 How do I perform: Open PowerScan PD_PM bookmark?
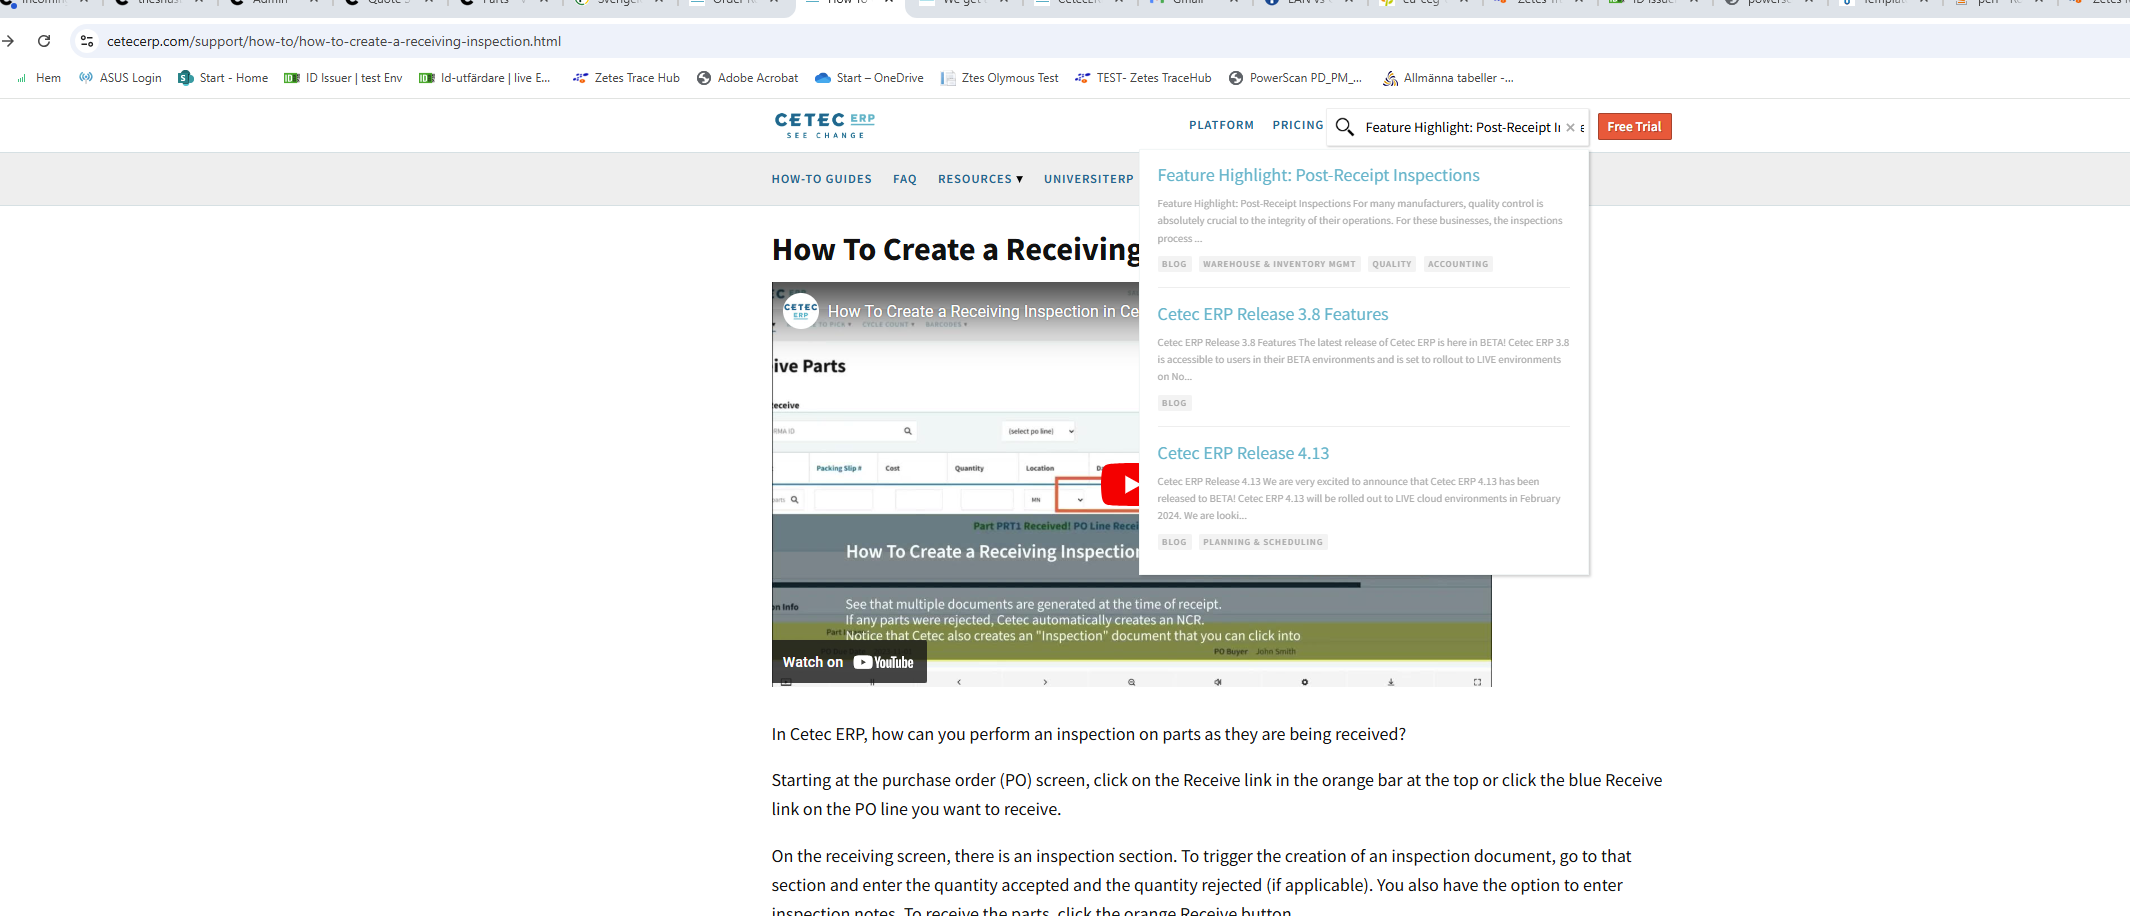click(x=1295, y=78)
